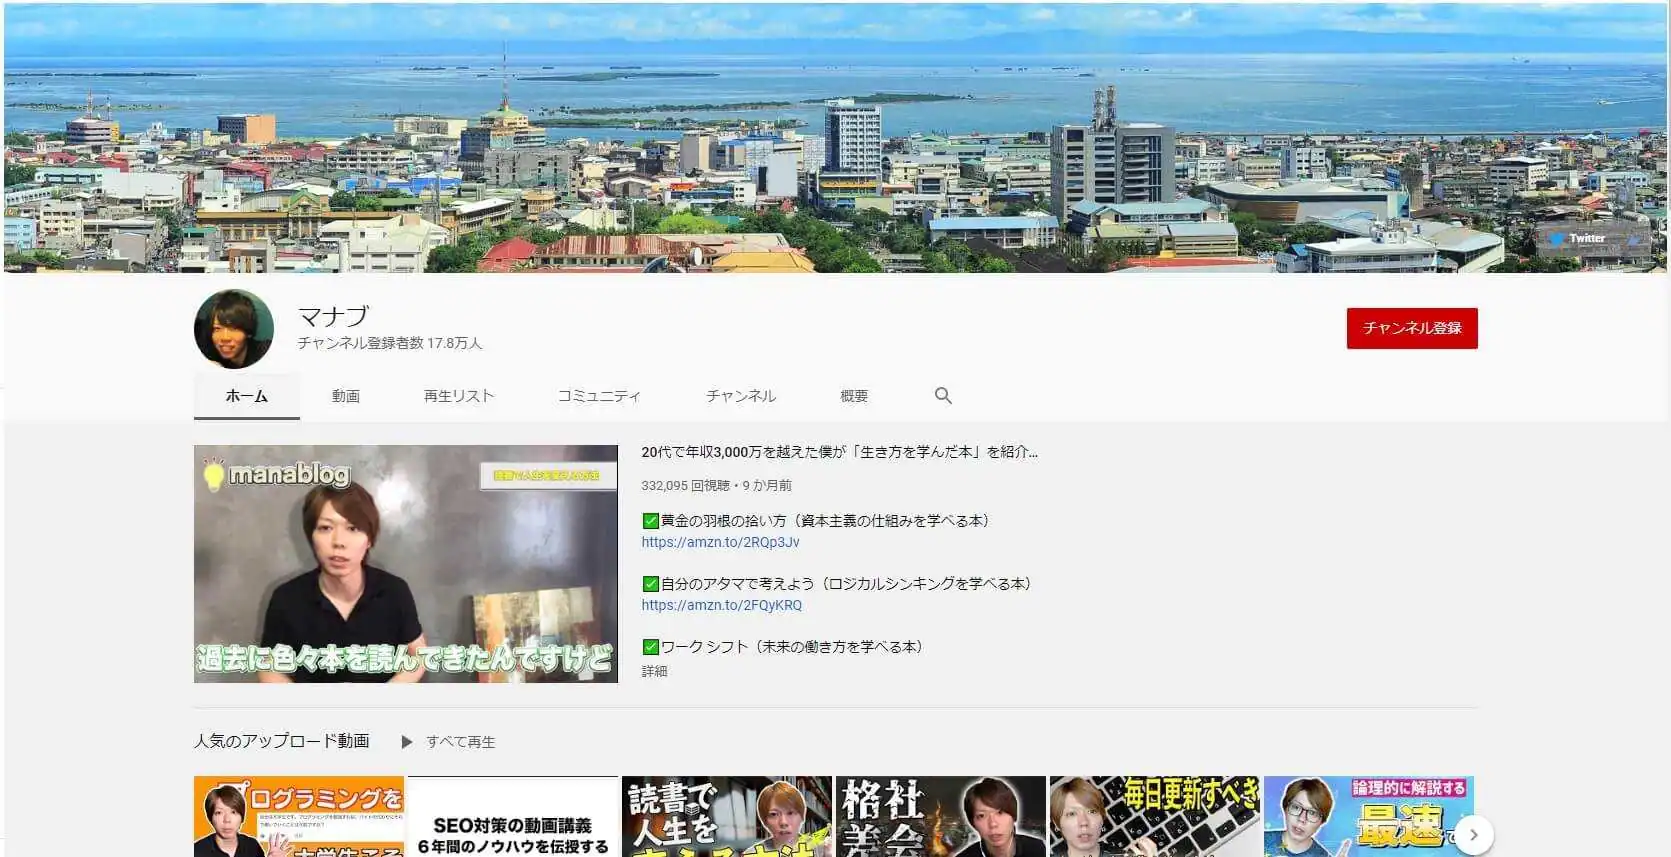Open the 概要 tab
This screenshot has width=1671, height=857.
(853, 396)
